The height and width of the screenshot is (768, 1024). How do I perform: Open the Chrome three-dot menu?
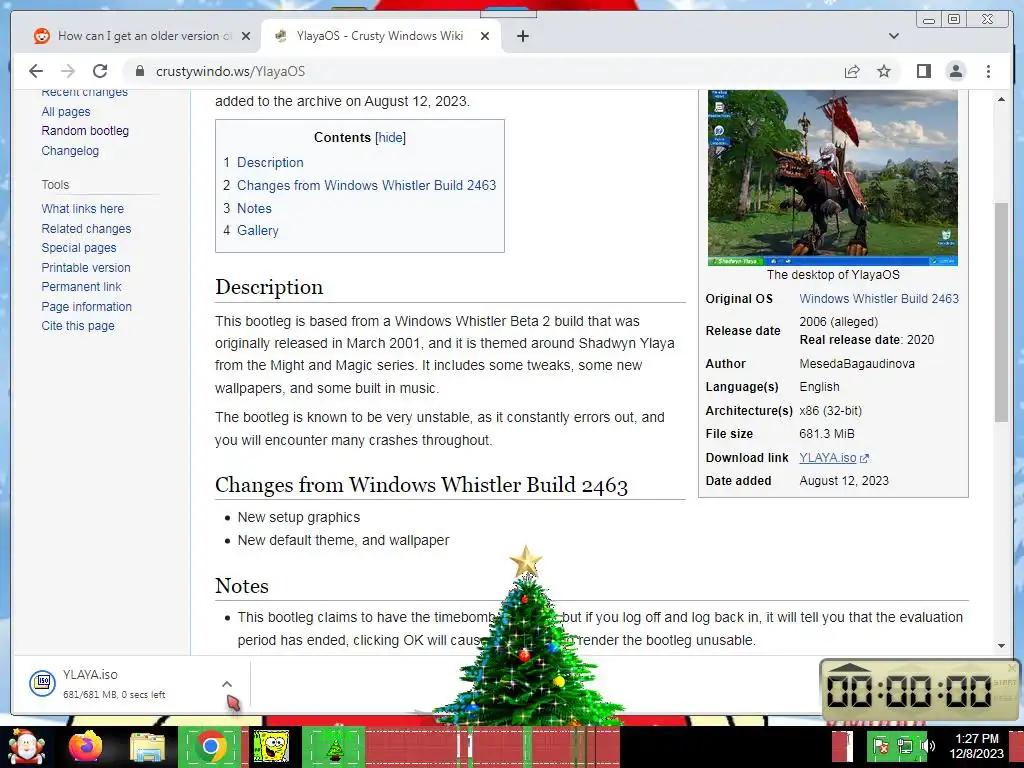pos(988,71)
